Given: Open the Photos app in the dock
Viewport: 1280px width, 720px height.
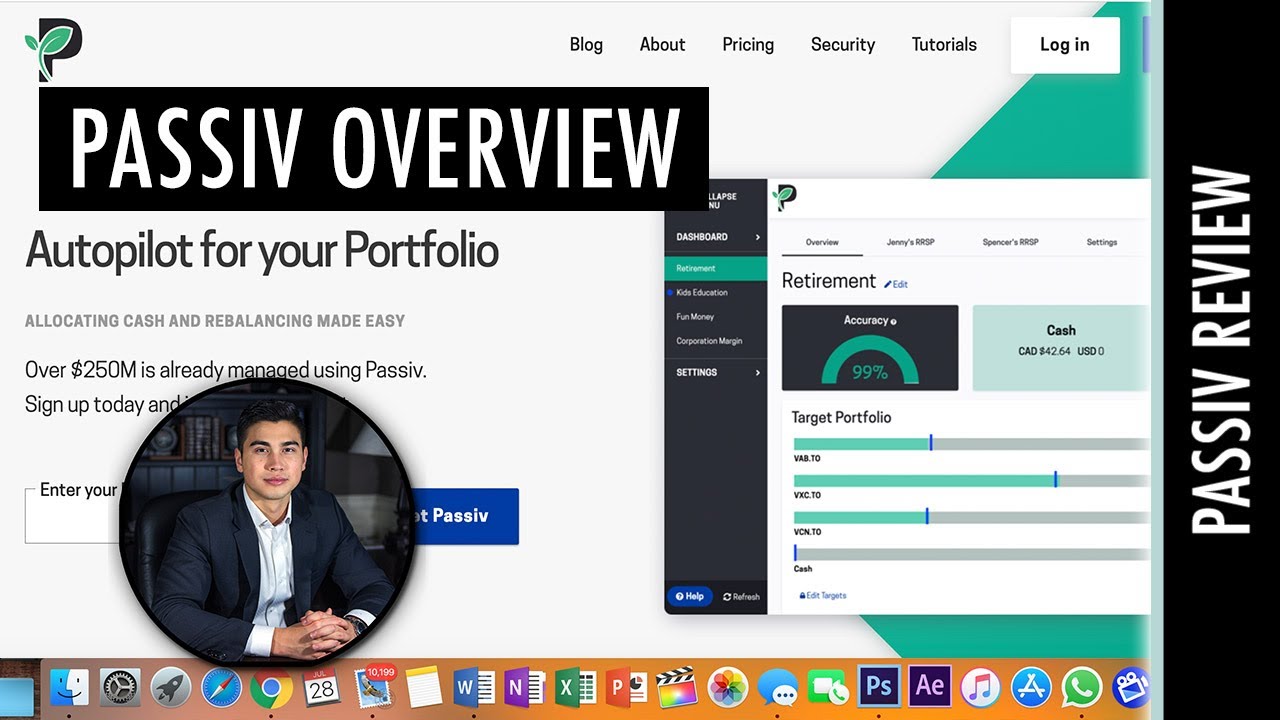Looking at the screenshot, I should (727, 687).
